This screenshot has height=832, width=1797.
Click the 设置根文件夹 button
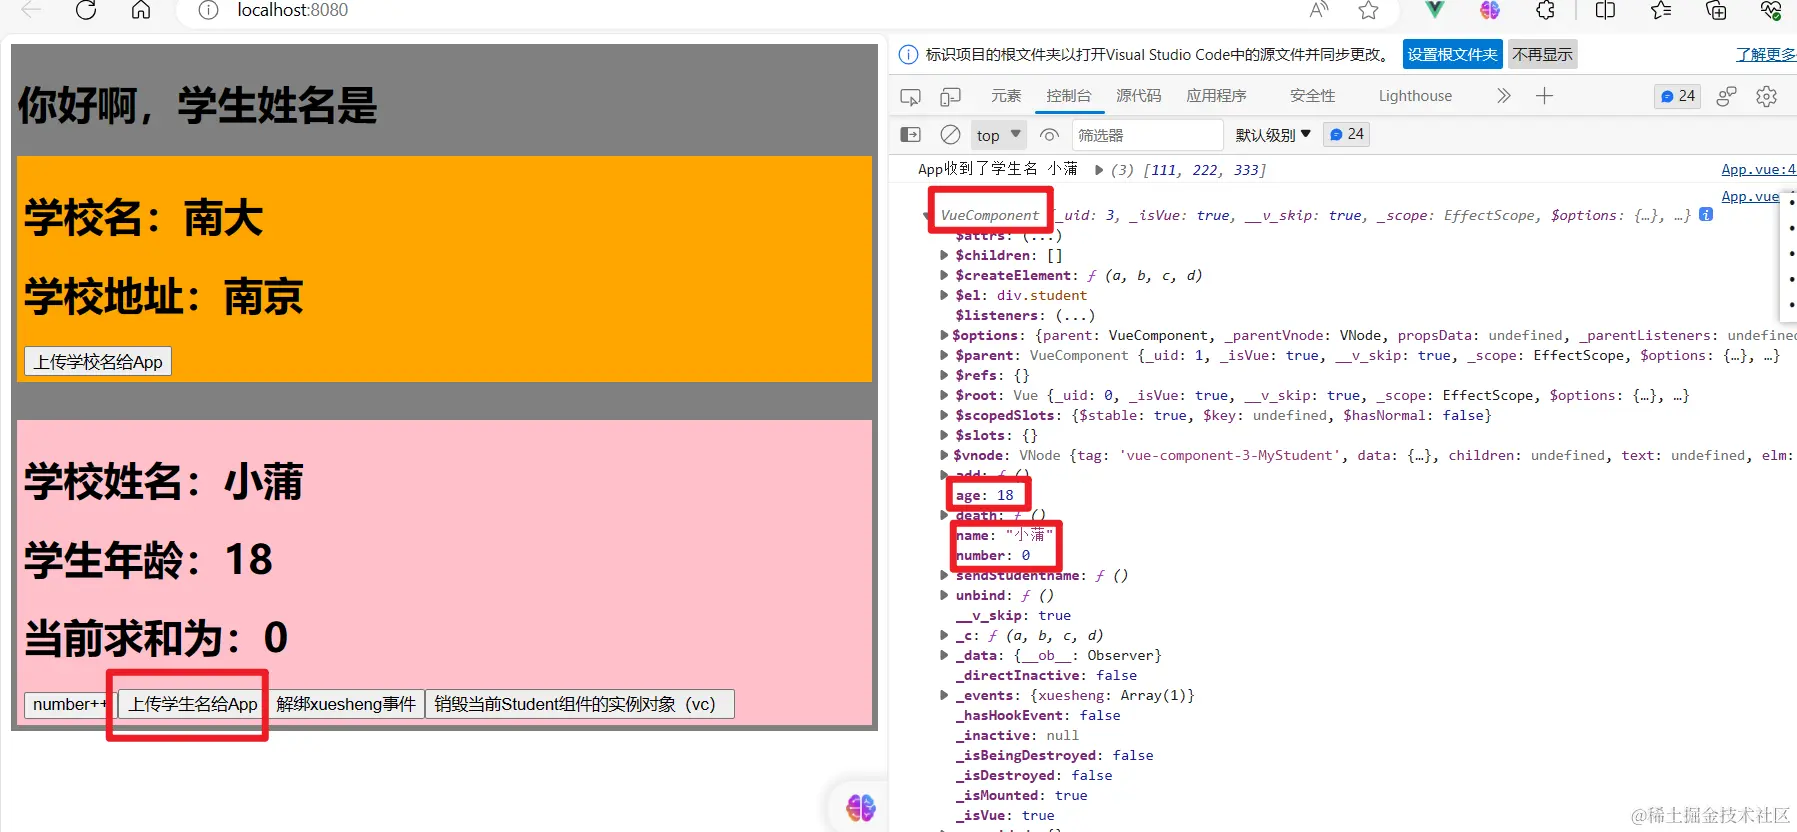pos(1452,54)
